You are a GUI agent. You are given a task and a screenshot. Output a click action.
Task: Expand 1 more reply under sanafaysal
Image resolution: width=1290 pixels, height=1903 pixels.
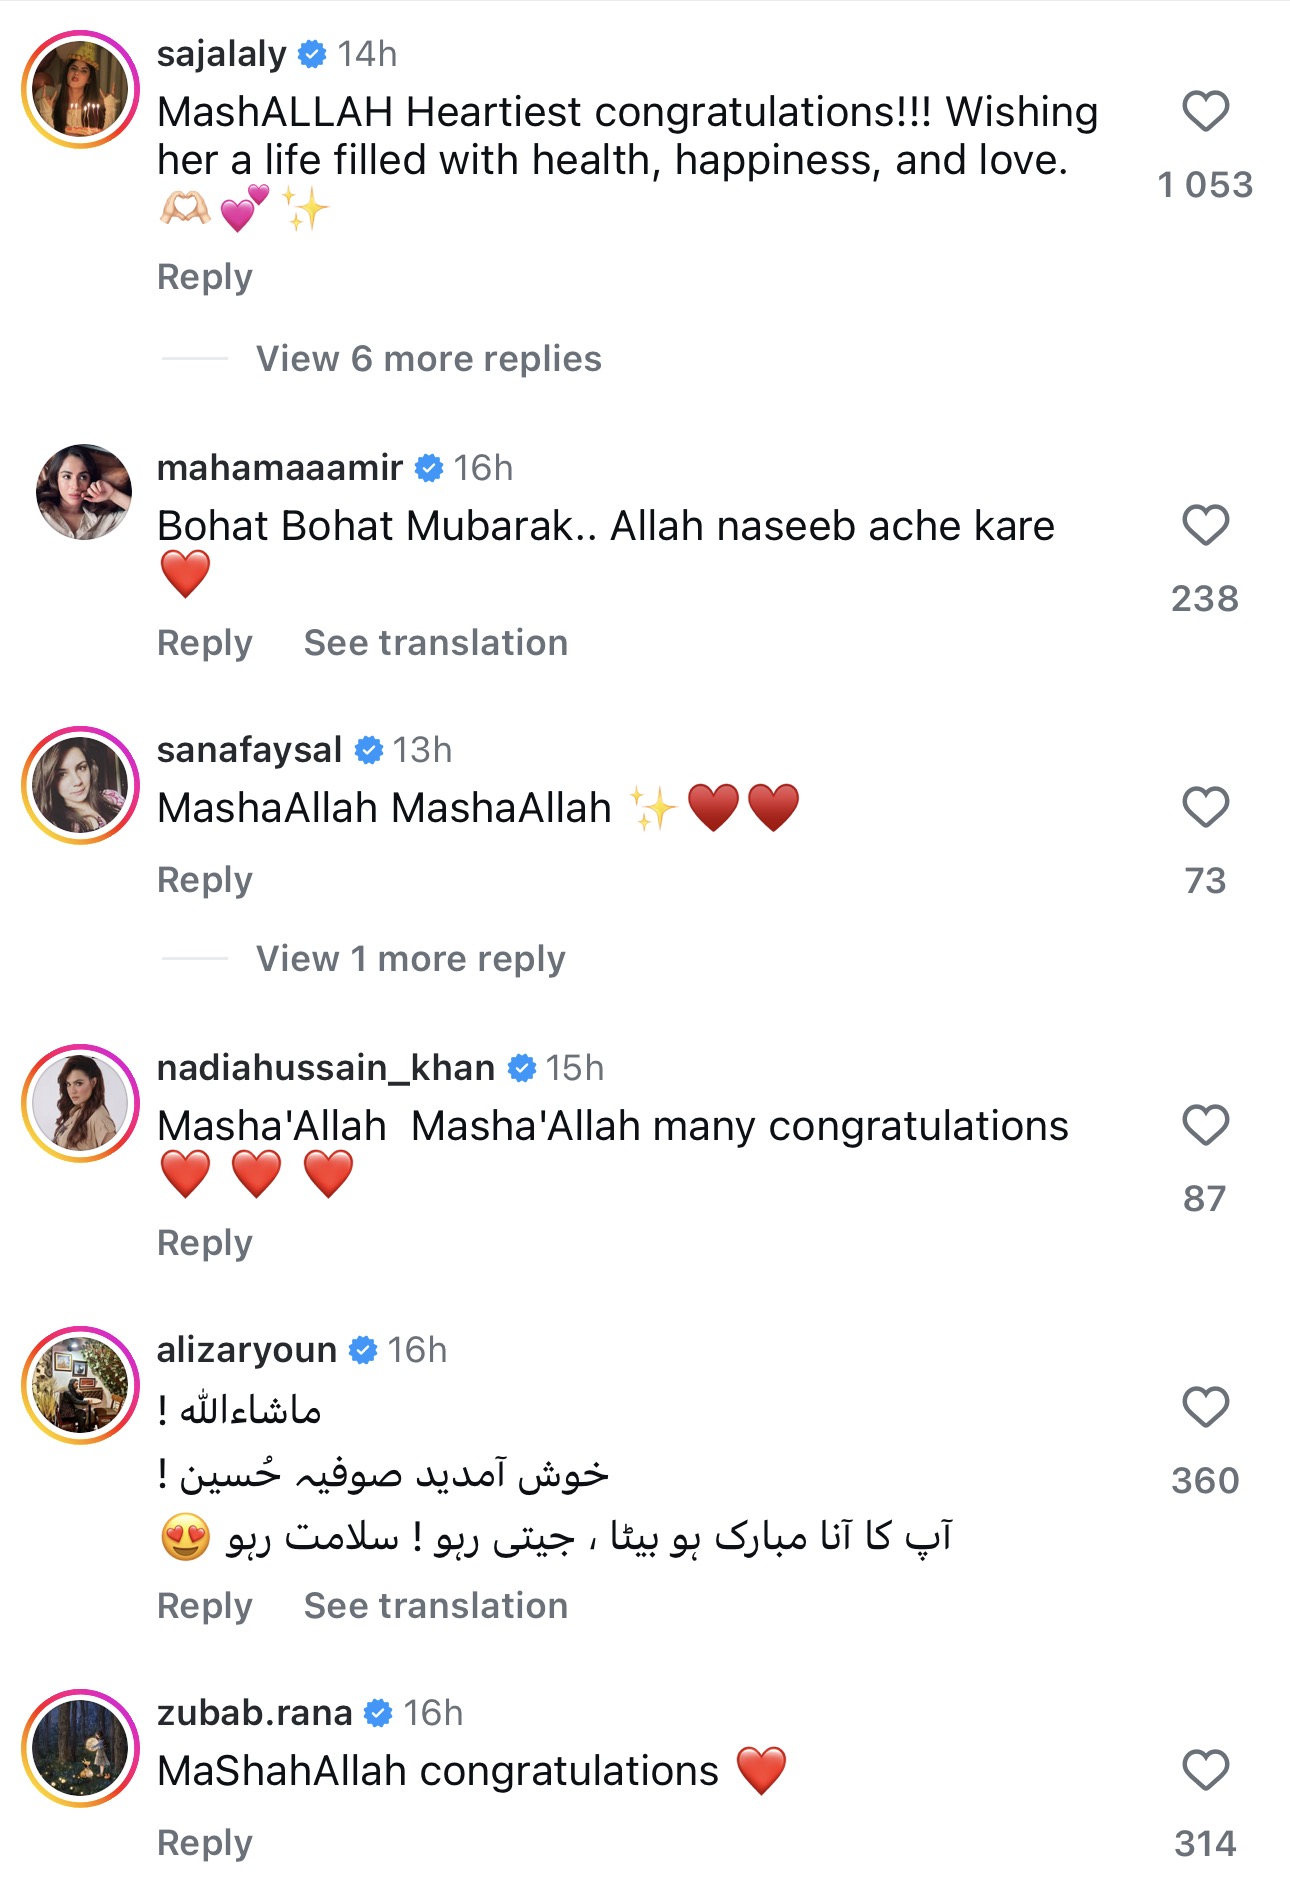click(410, 958)
